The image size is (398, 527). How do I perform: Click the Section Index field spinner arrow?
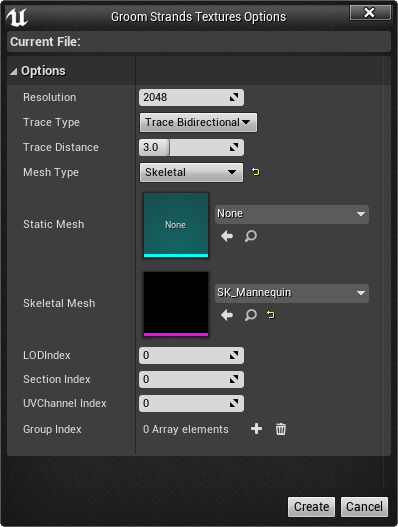pos(234,379)
